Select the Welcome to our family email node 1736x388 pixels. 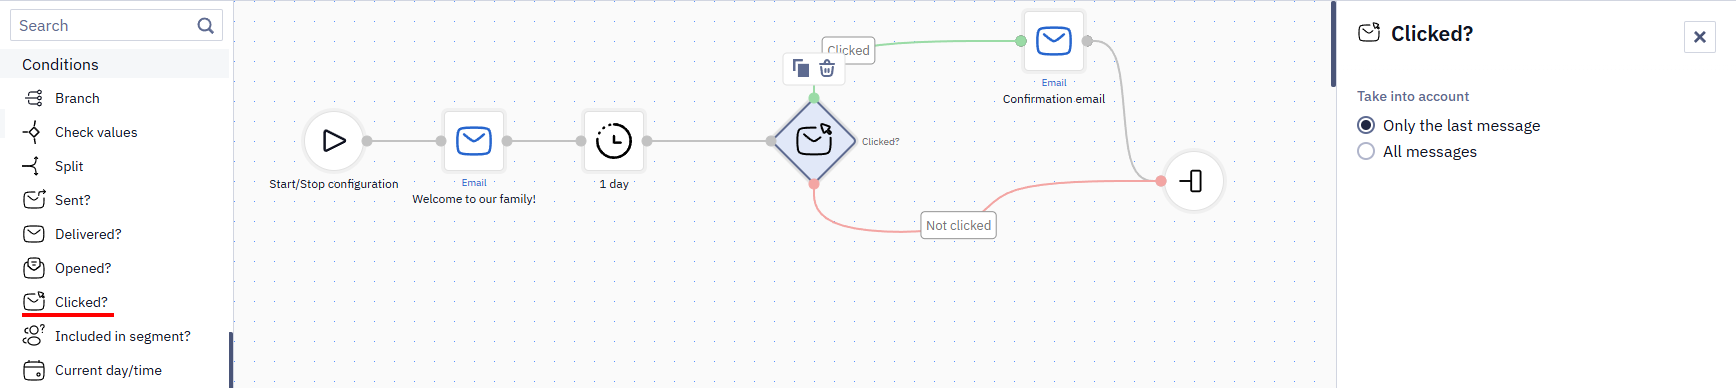click(x=474, y=141)
